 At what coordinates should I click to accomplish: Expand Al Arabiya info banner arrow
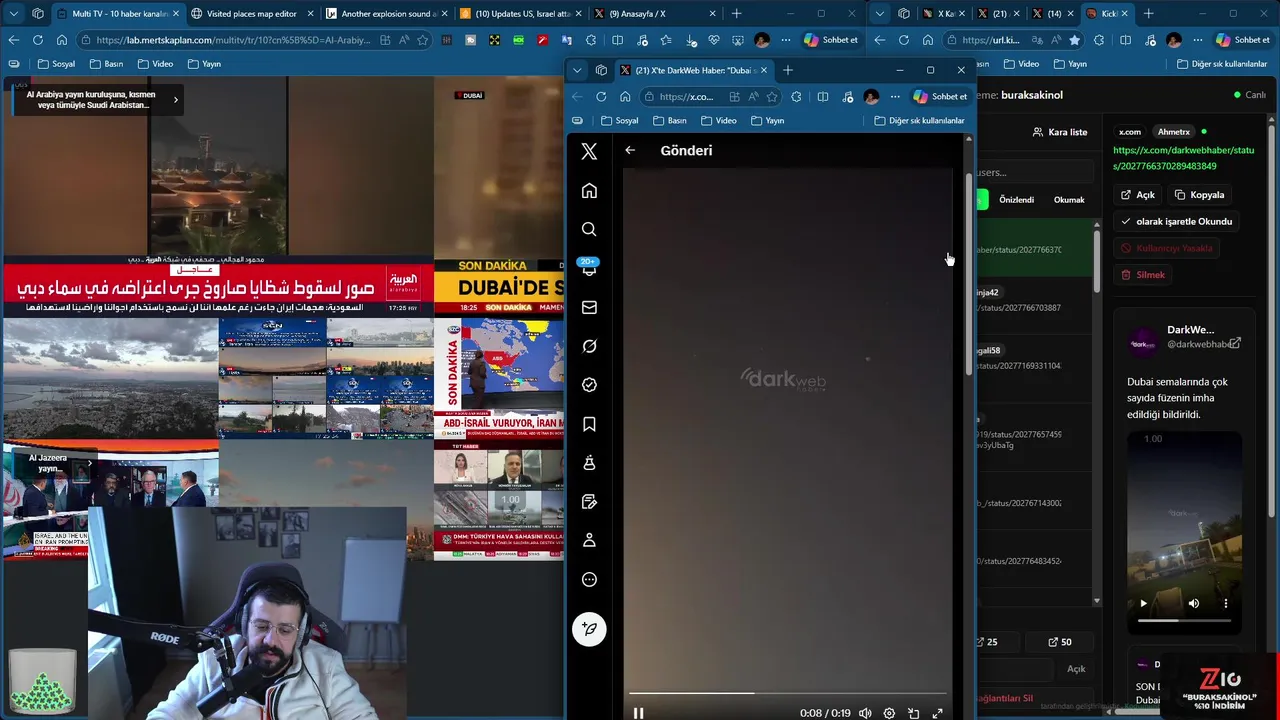[175, 99]
